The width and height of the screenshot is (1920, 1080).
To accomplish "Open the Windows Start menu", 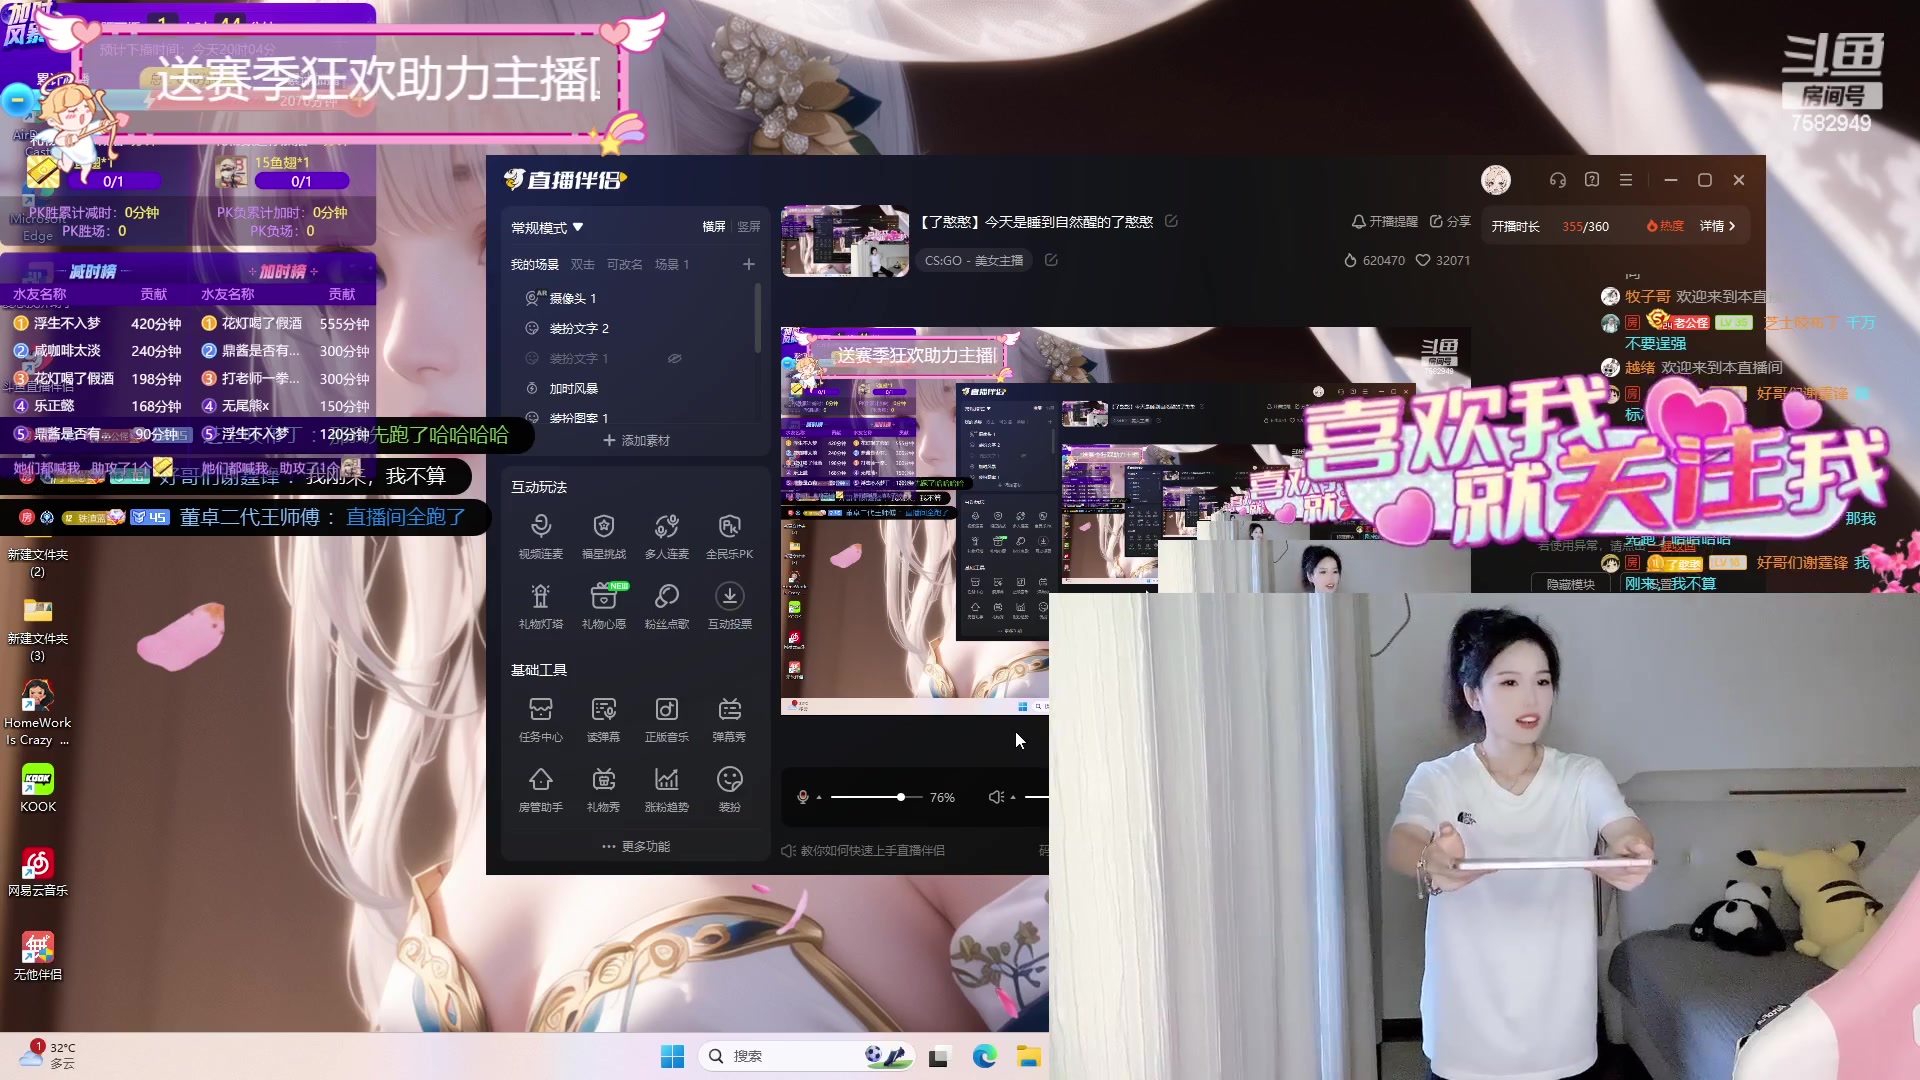I will [x=673, y=1056].
